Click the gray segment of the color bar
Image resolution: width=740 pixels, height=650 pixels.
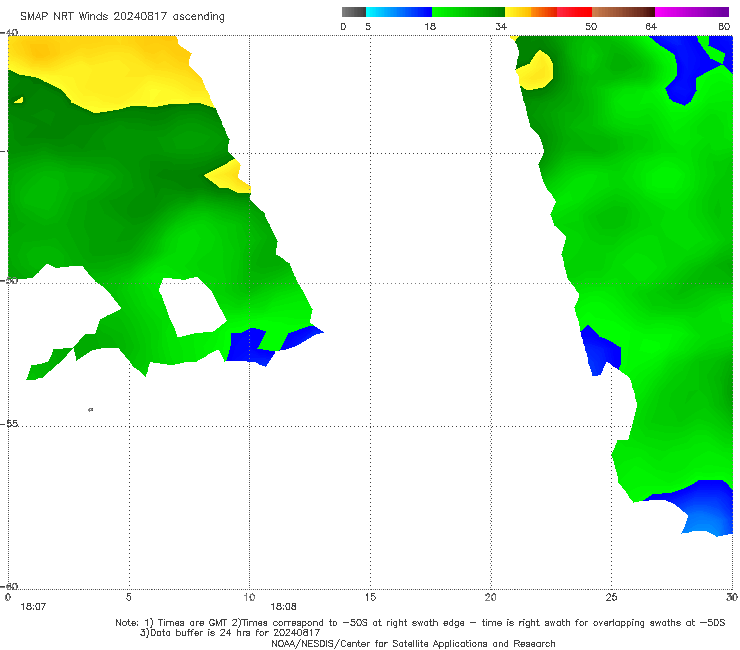[x=354, y=12]
